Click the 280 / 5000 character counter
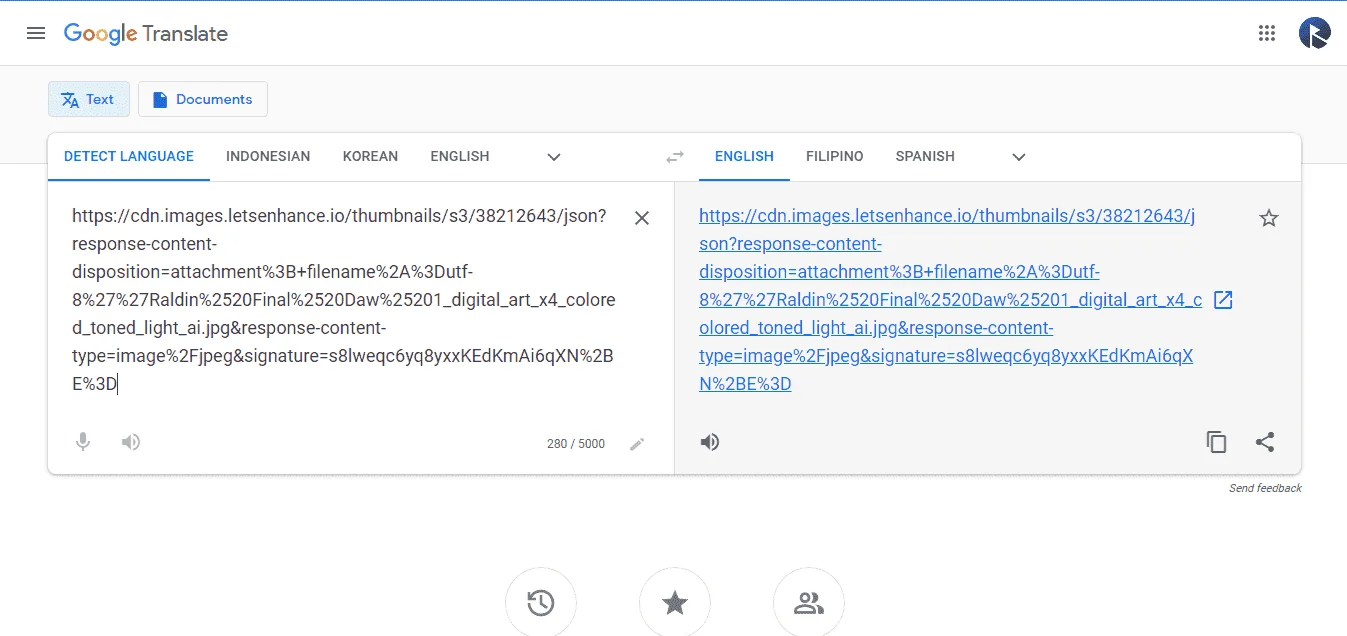This screenshot has width=1347, height=636. (576, 444)
